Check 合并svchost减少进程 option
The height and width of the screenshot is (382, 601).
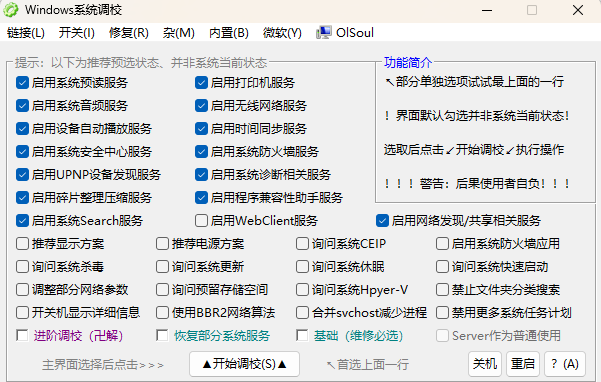(x=302, y=313)
